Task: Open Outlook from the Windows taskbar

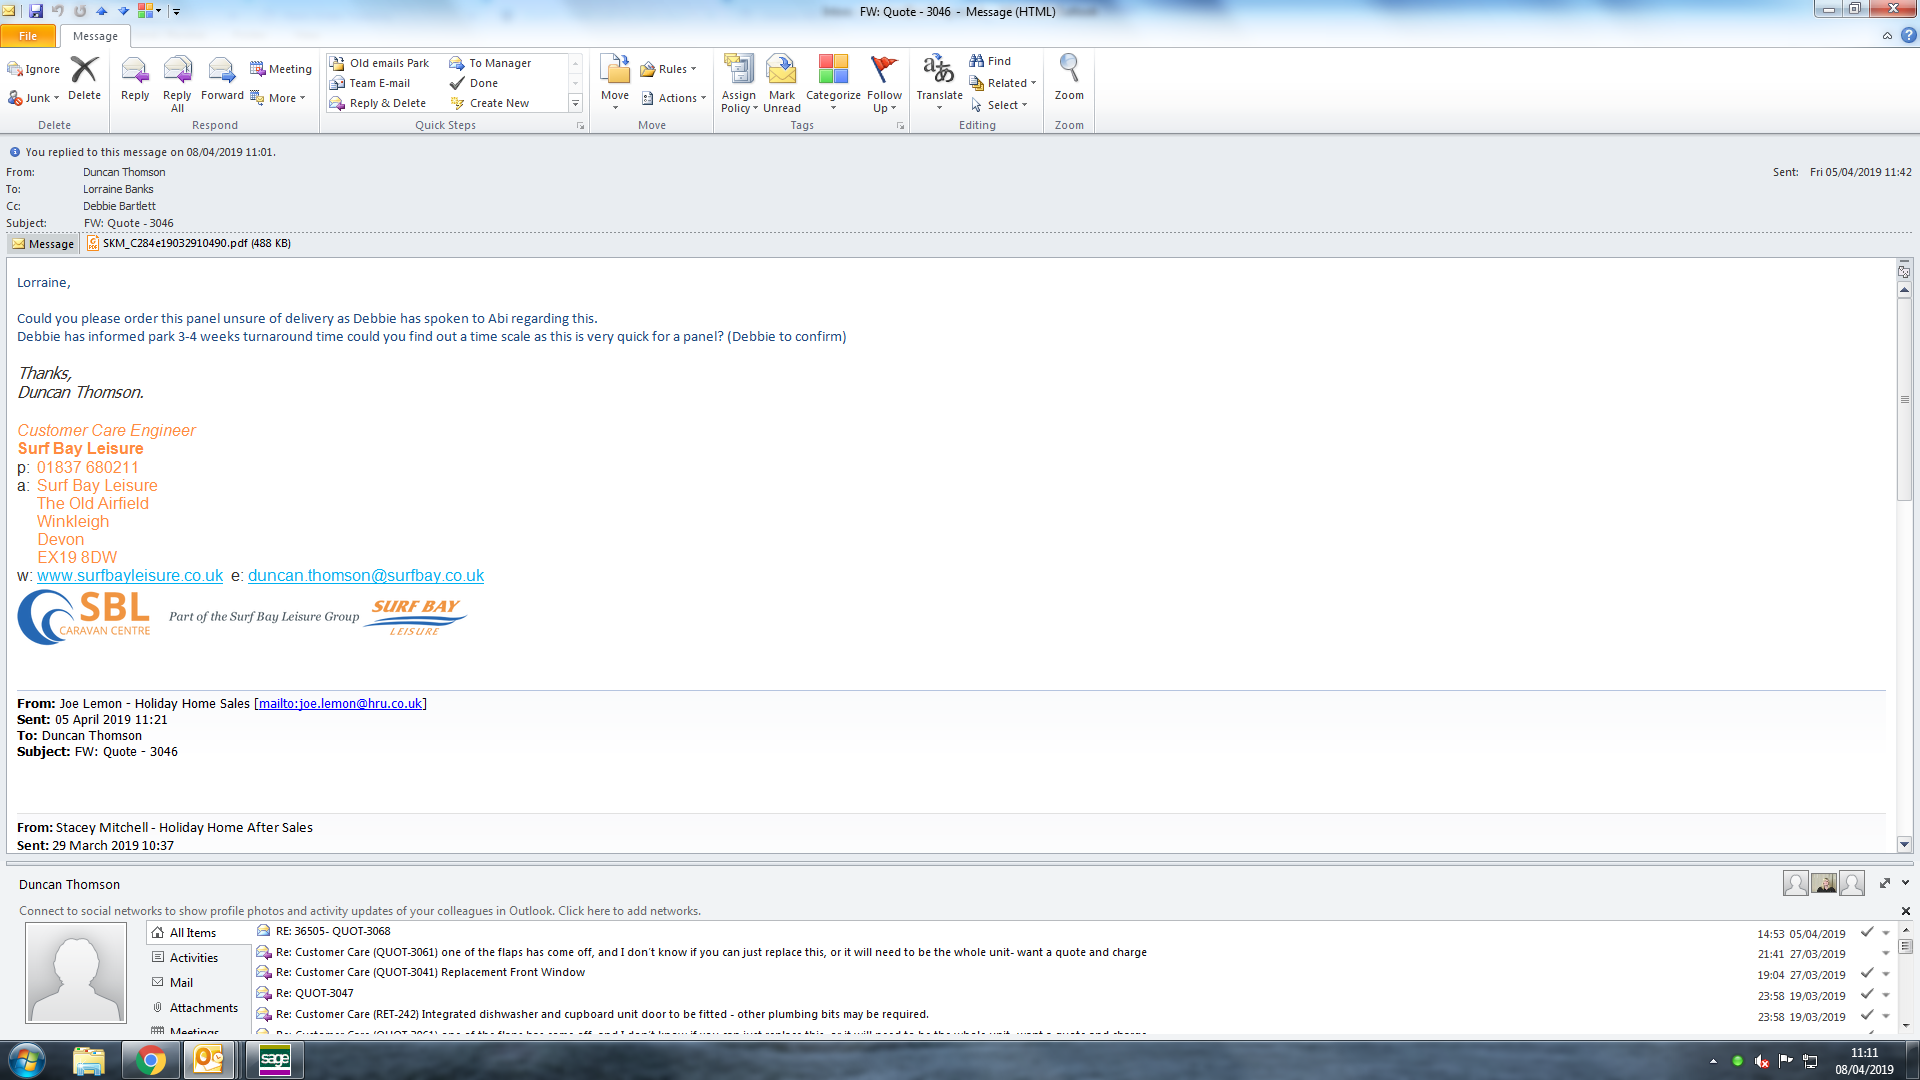Action: click(209, 1060)
